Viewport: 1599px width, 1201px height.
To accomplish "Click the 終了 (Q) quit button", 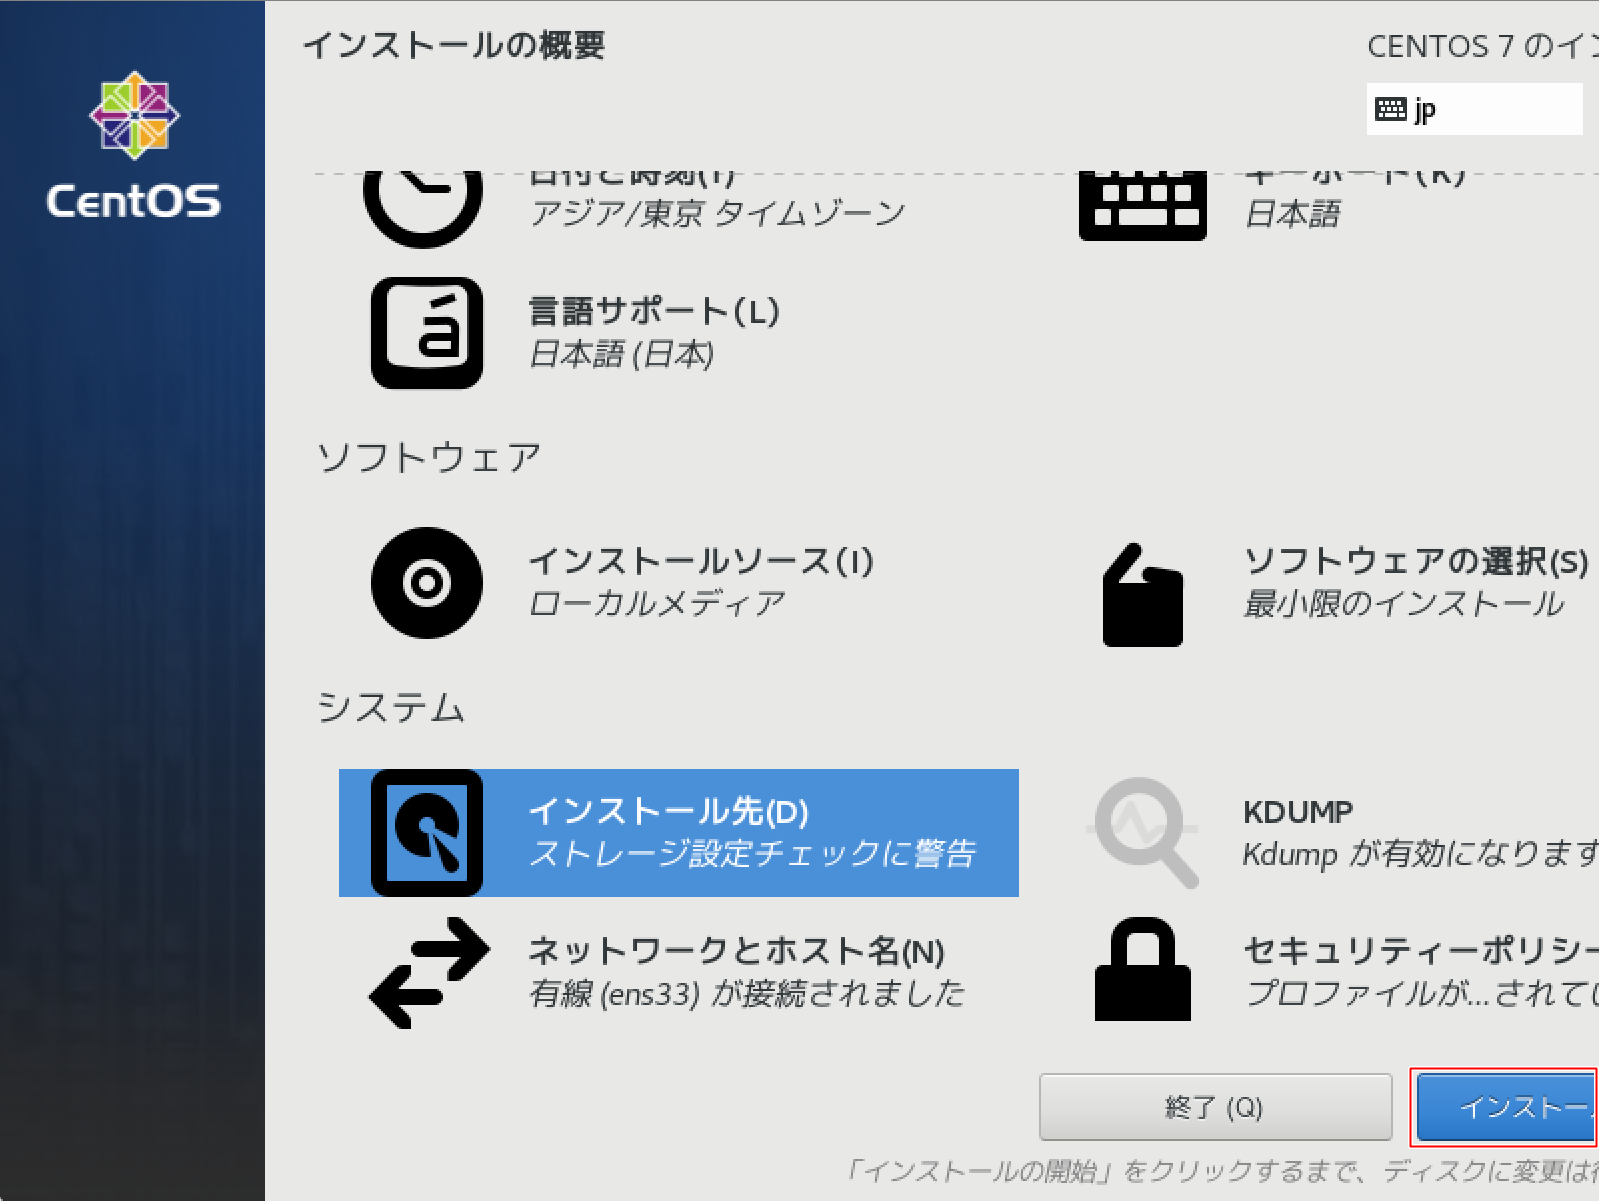I will click(1215, 1107).
